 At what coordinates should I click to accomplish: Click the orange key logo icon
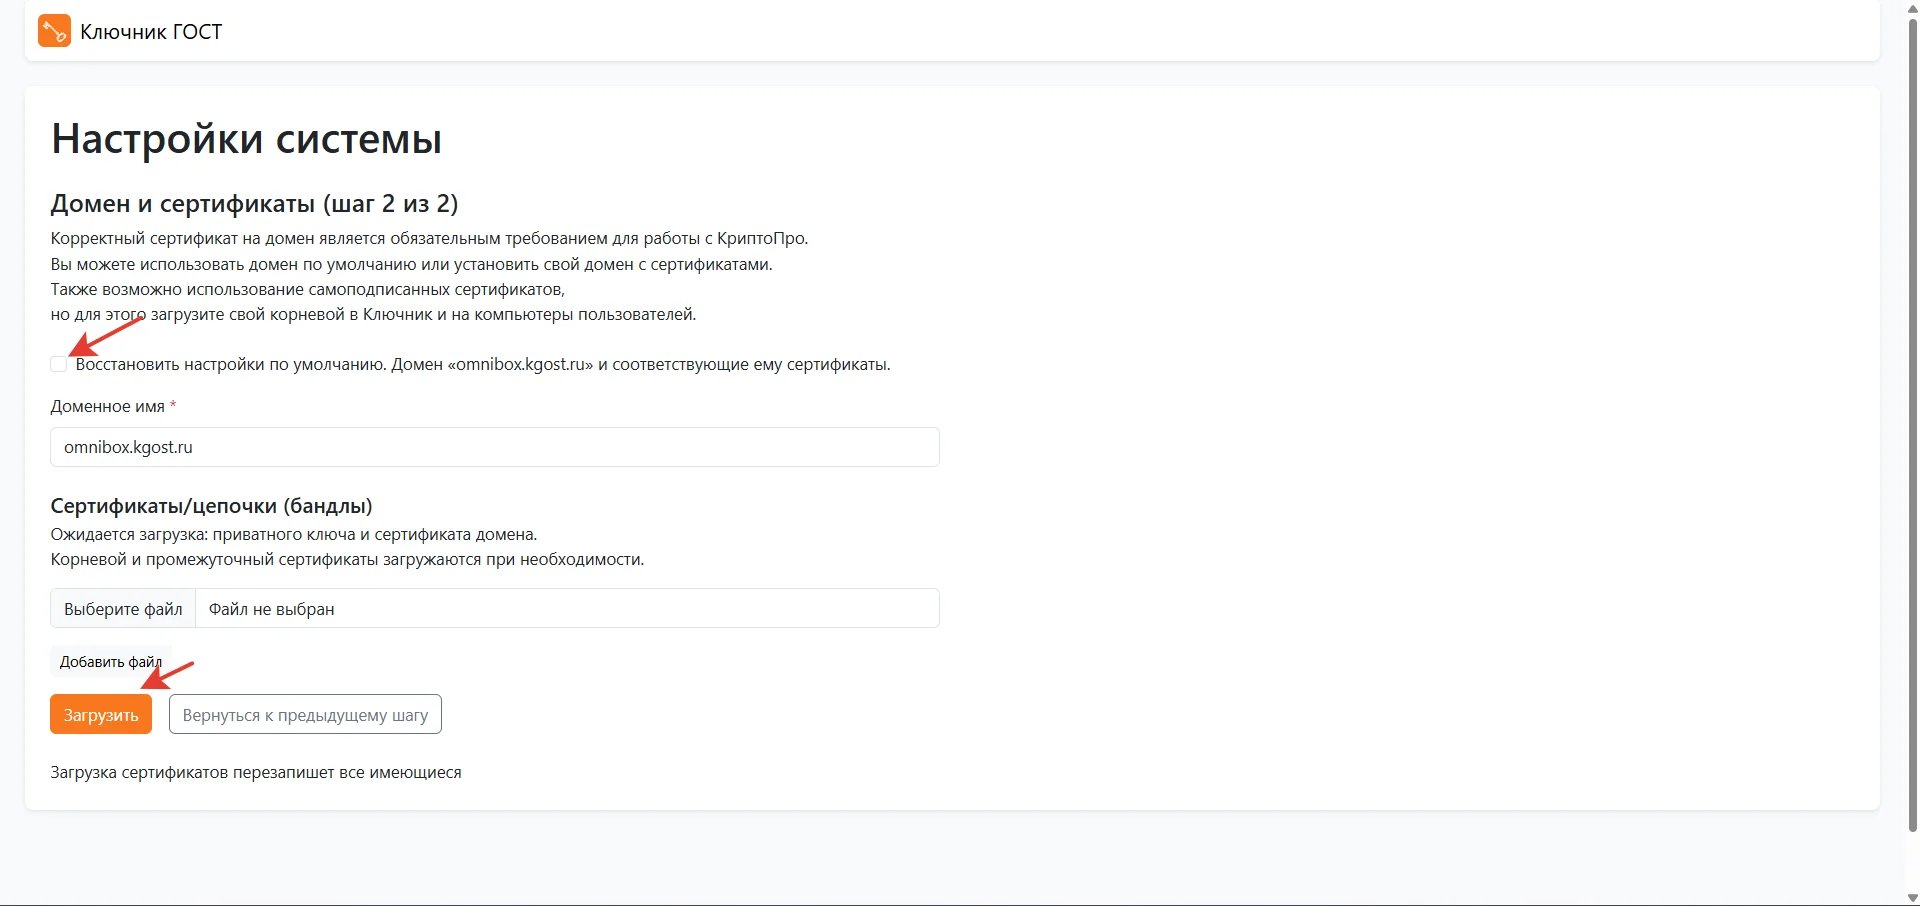[x=54, y=31]
